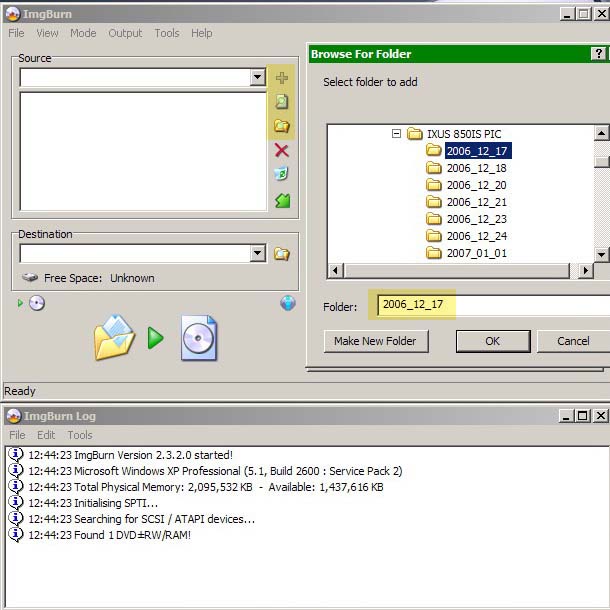Click info icon beside ImgBurn Version log line

pyautogui.click(x=16, y=454)
